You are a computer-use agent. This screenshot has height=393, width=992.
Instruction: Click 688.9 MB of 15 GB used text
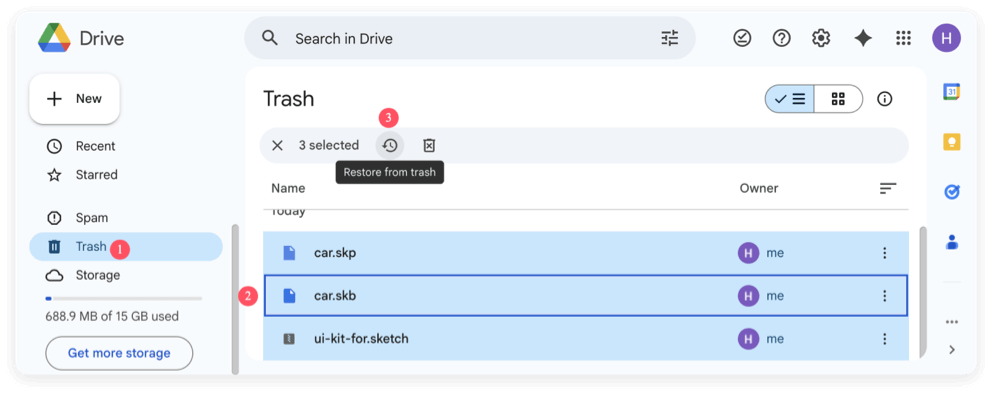[112, 316]
